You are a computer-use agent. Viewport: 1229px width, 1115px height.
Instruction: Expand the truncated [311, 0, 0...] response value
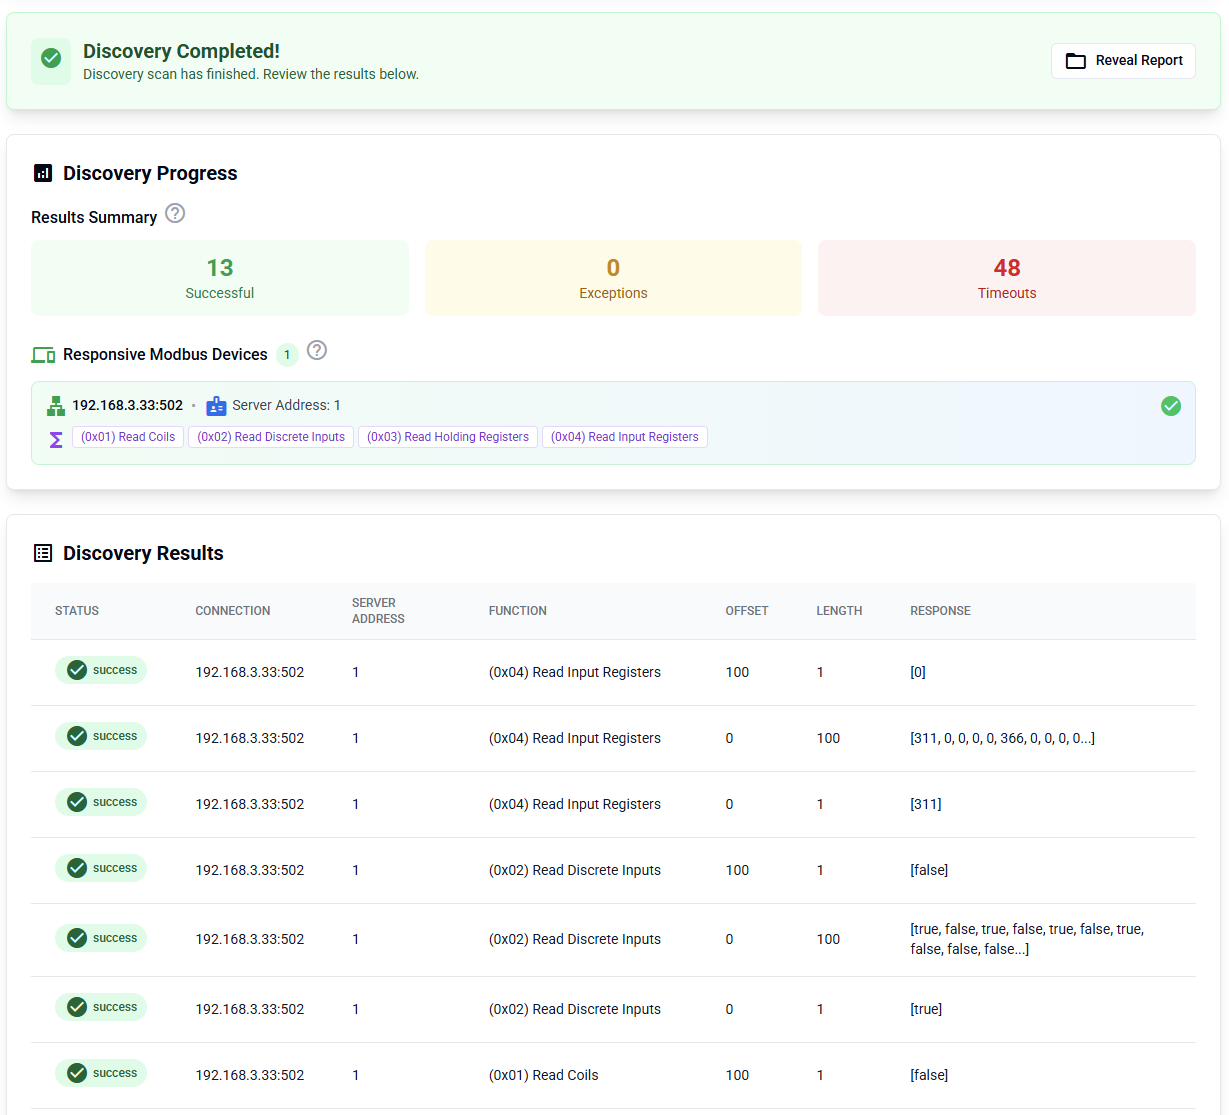coord(1002,738)
